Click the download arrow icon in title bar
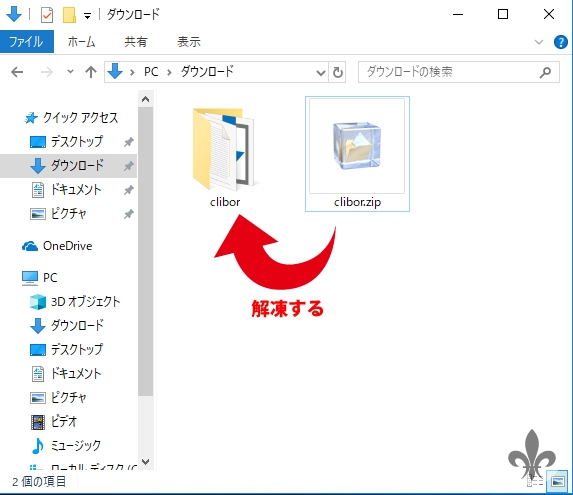The width and height of the screenshot is (573, 495). 14,15
